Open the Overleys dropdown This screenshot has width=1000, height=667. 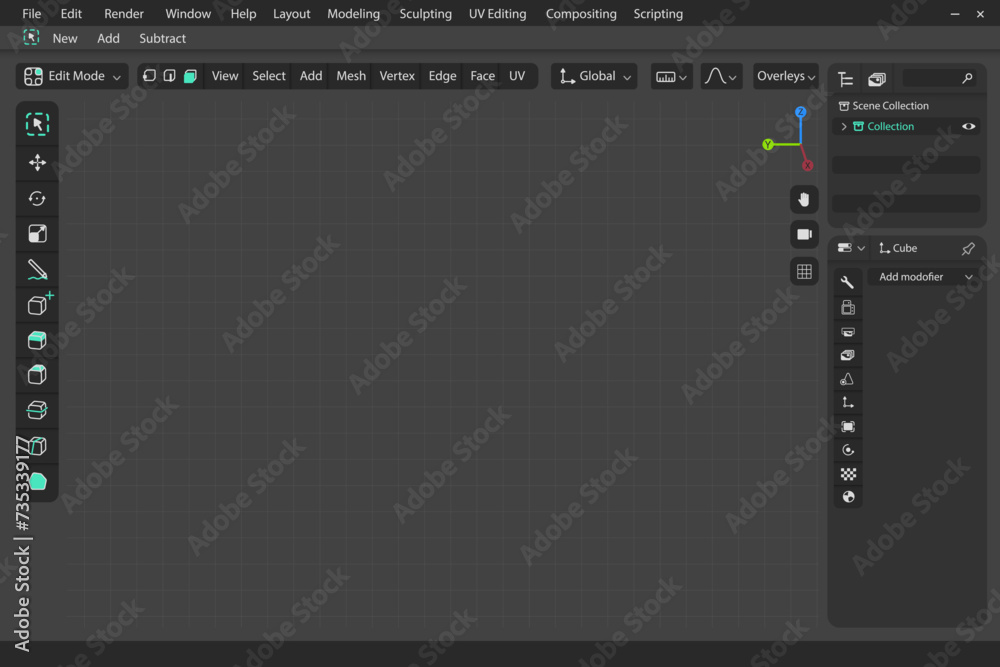(786, 76)
